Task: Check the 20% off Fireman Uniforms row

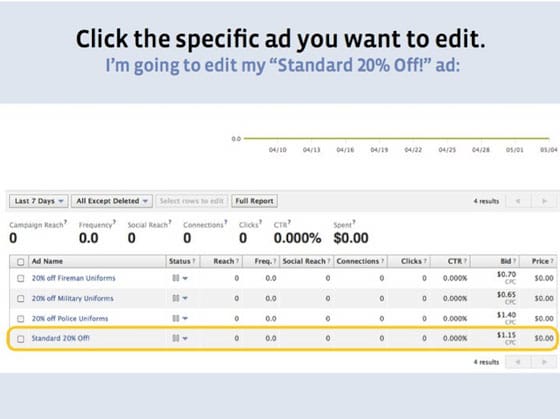Action: pos(21,278)
